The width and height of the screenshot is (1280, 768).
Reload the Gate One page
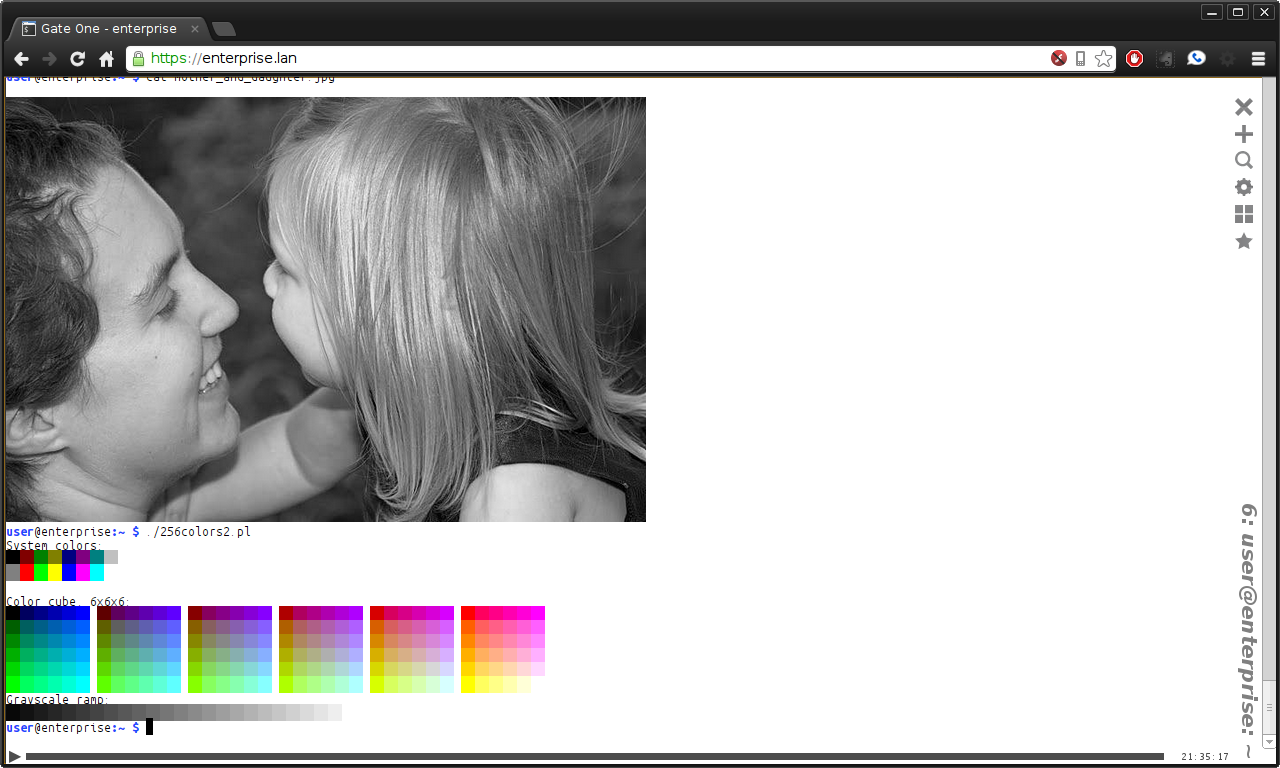click(x=77, y=58)
